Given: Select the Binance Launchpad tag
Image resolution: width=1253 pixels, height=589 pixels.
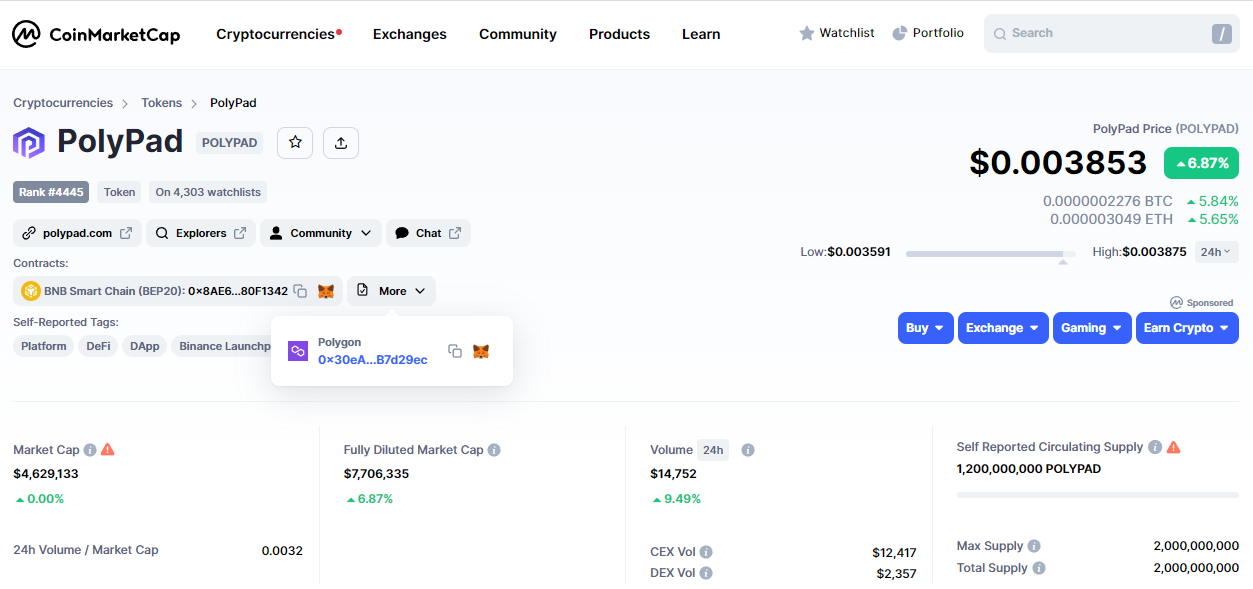Looking at the screenshot, I should tap(221, 346).
